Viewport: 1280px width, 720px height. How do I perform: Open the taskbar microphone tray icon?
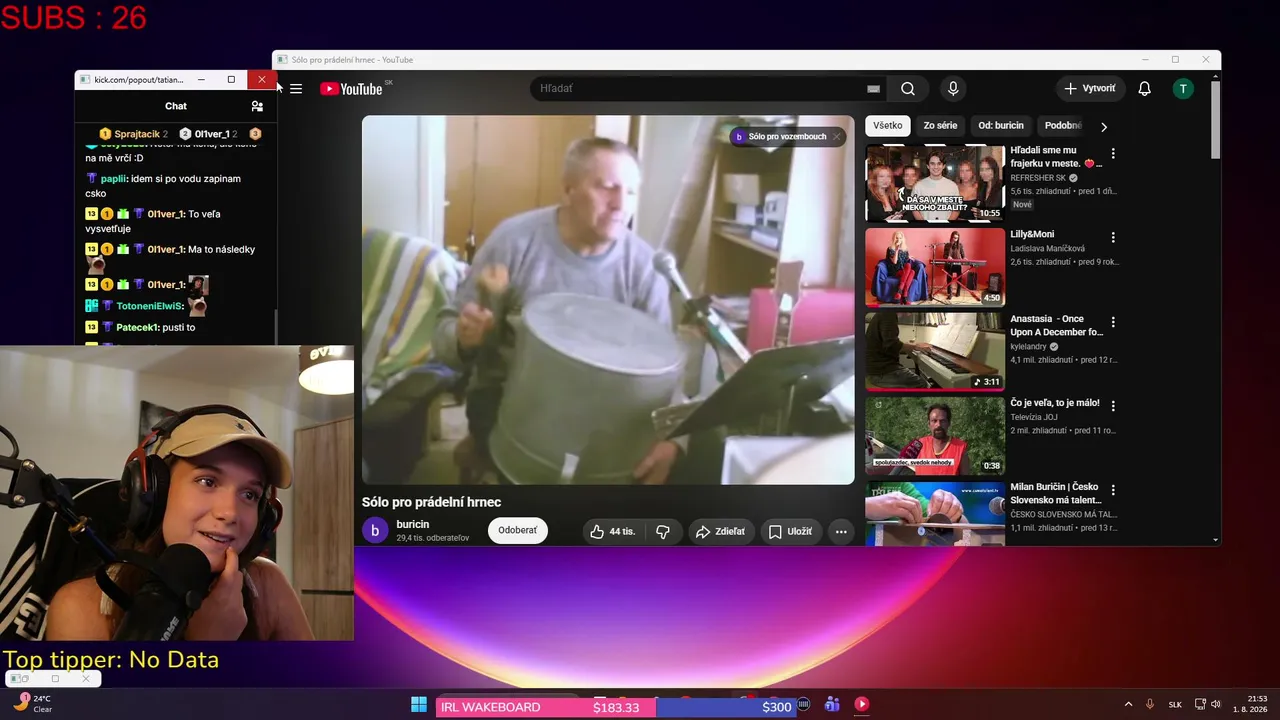point(1150,705)
